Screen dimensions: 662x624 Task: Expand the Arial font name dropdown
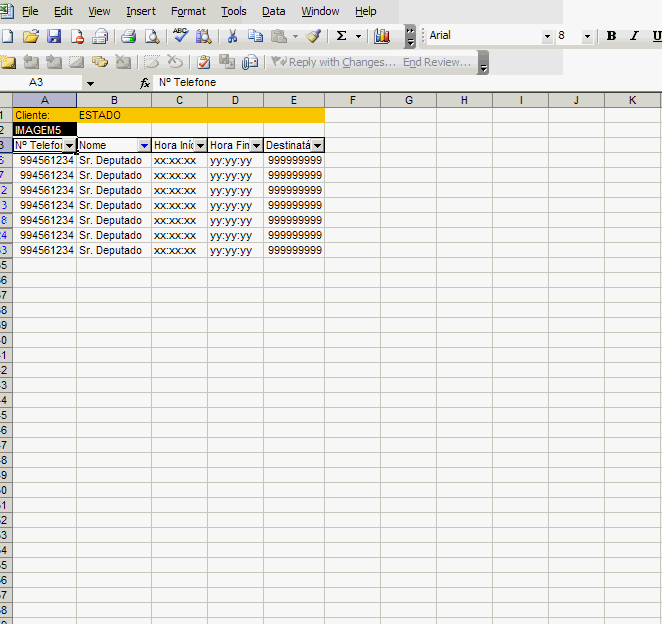547,36
